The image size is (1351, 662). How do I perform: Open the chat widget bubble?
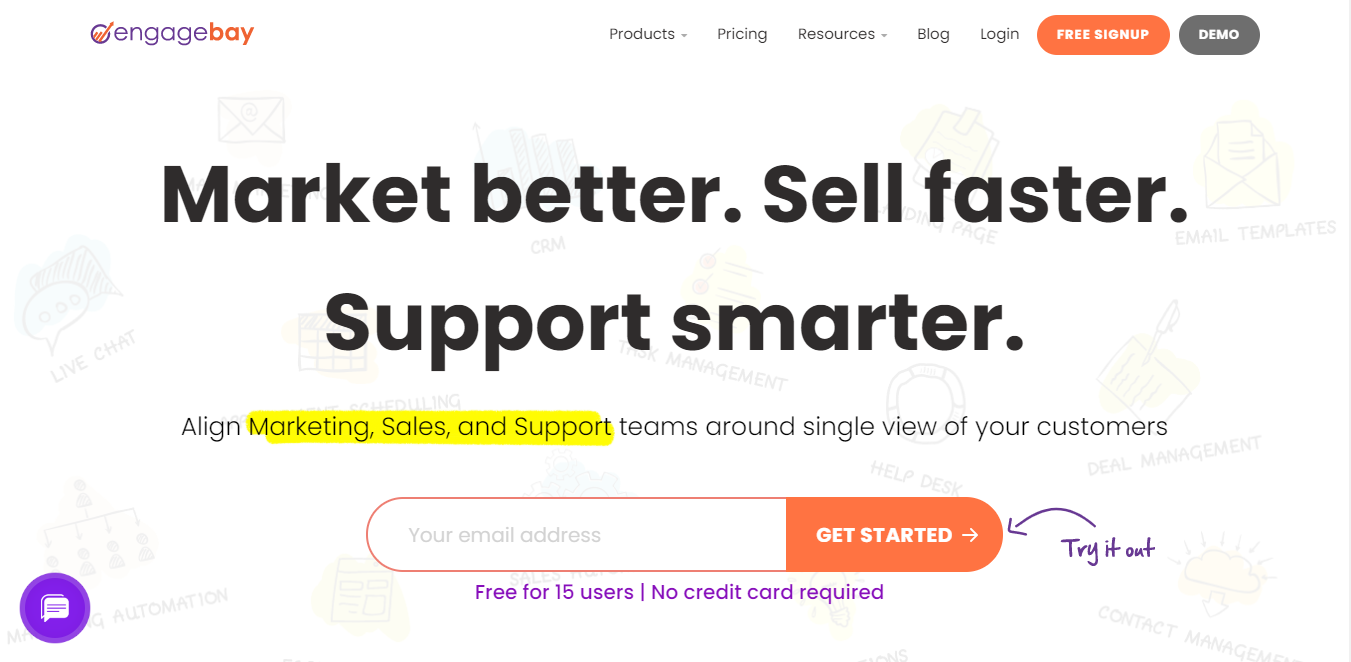54,607
